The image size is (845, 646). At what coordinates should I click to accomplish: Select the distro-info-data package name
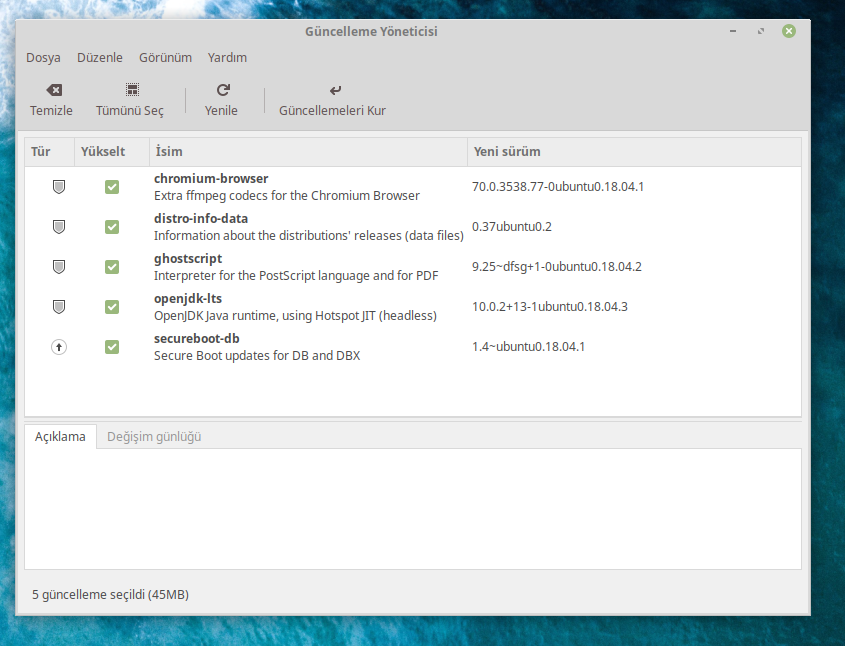point(200,218)
